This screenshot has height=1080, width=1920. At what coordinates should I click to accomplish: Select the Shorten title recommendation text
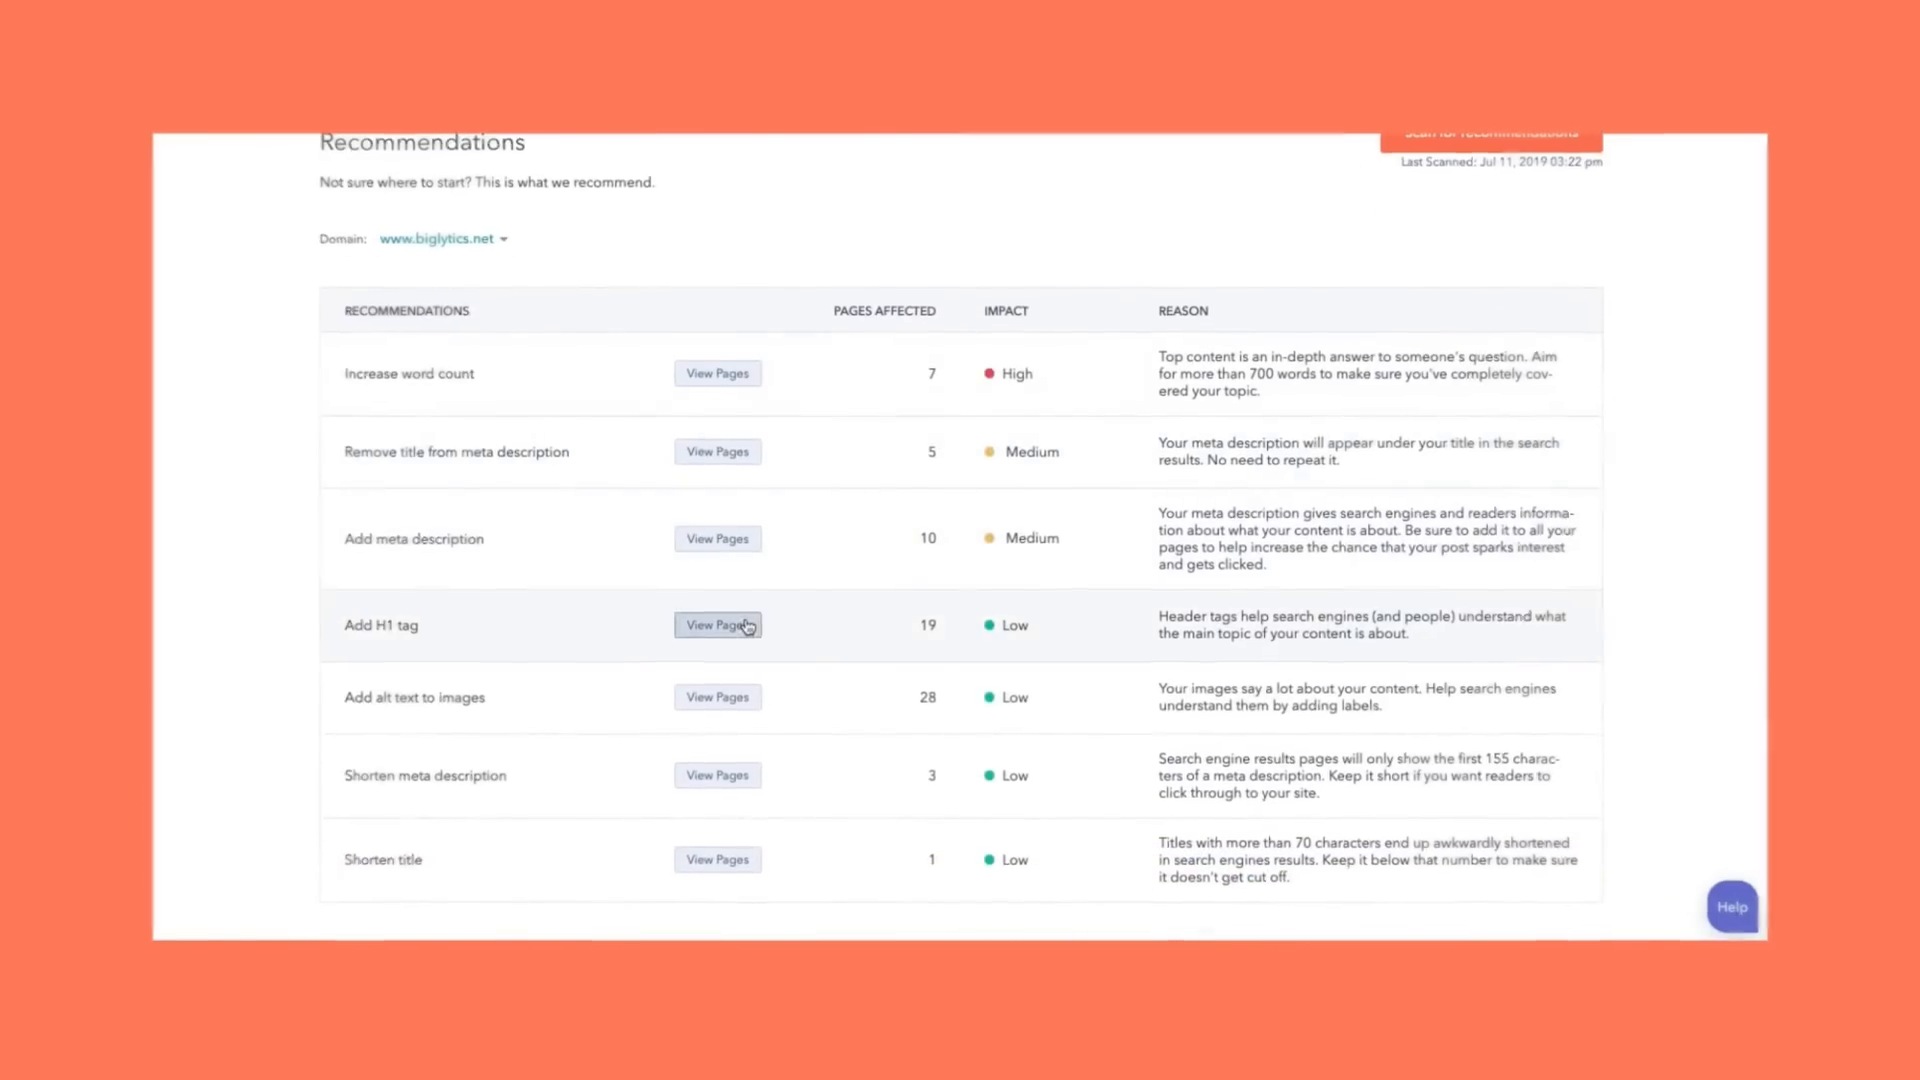coord(383,860)
